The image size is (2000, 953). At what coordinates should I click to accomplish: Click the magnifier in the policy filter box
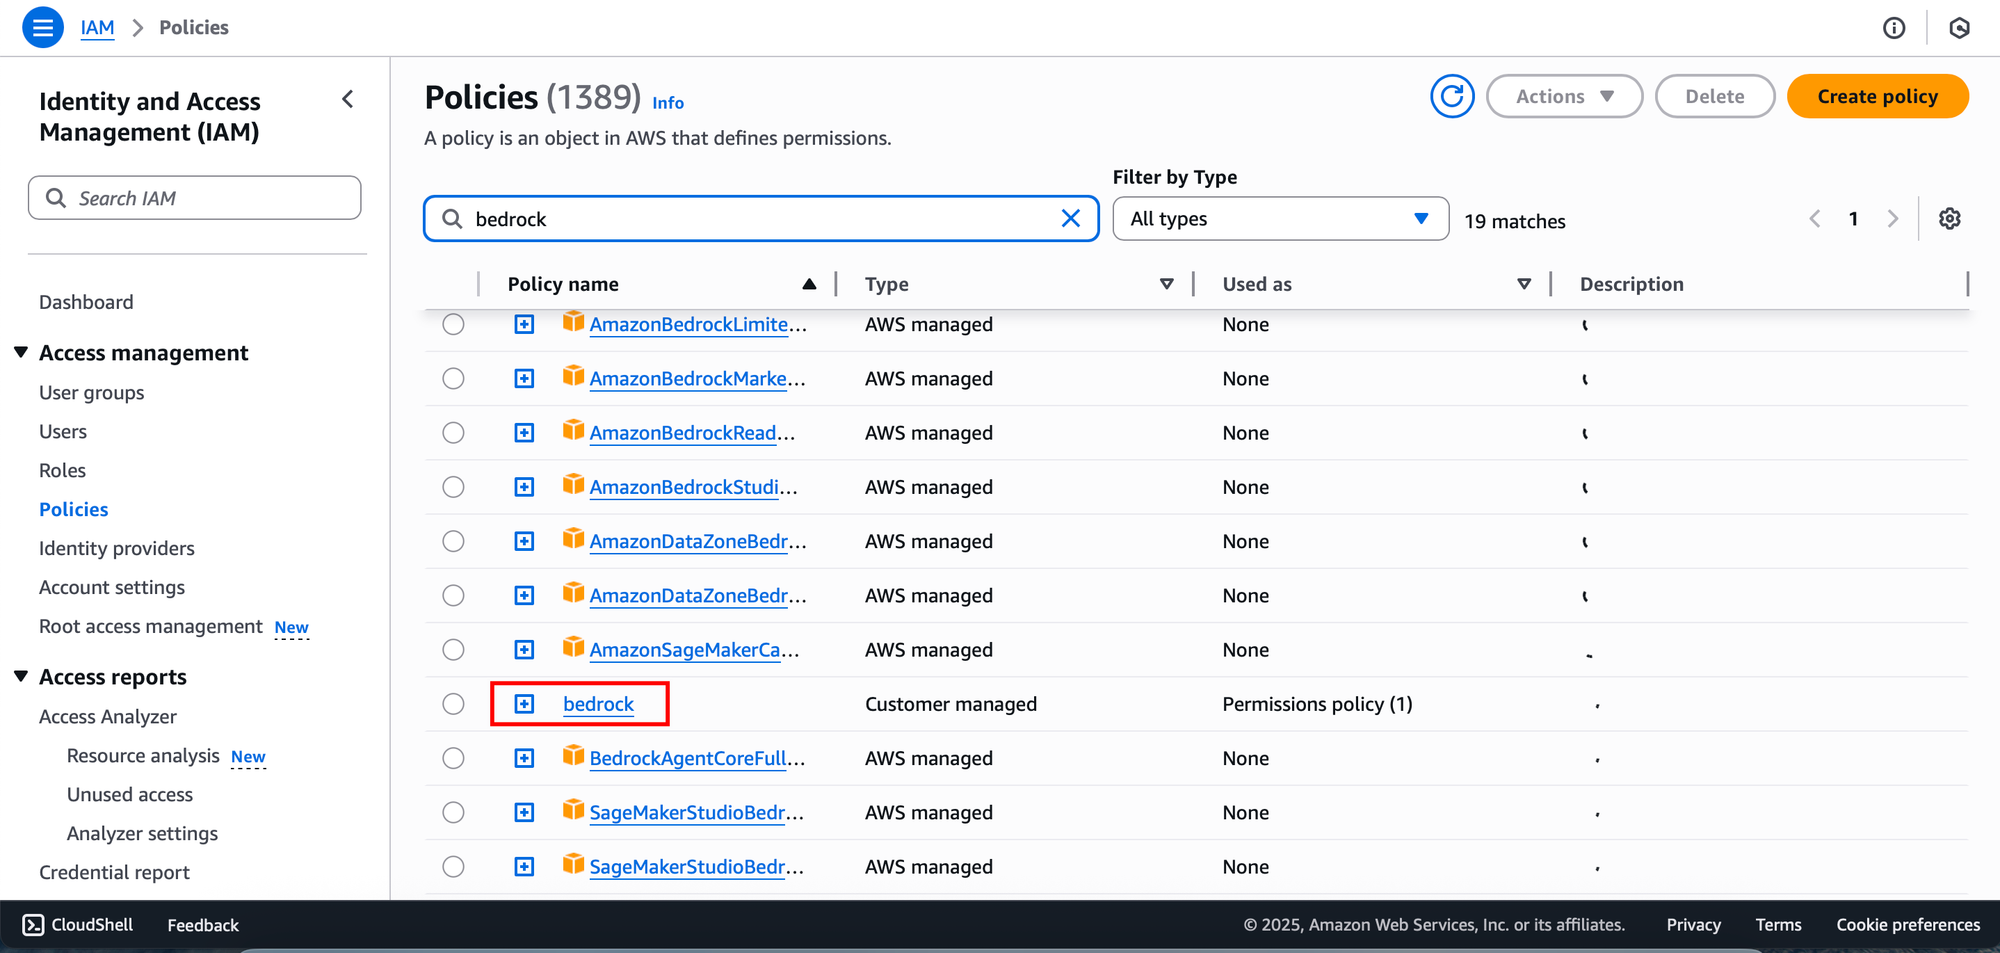tap(452, 218)
